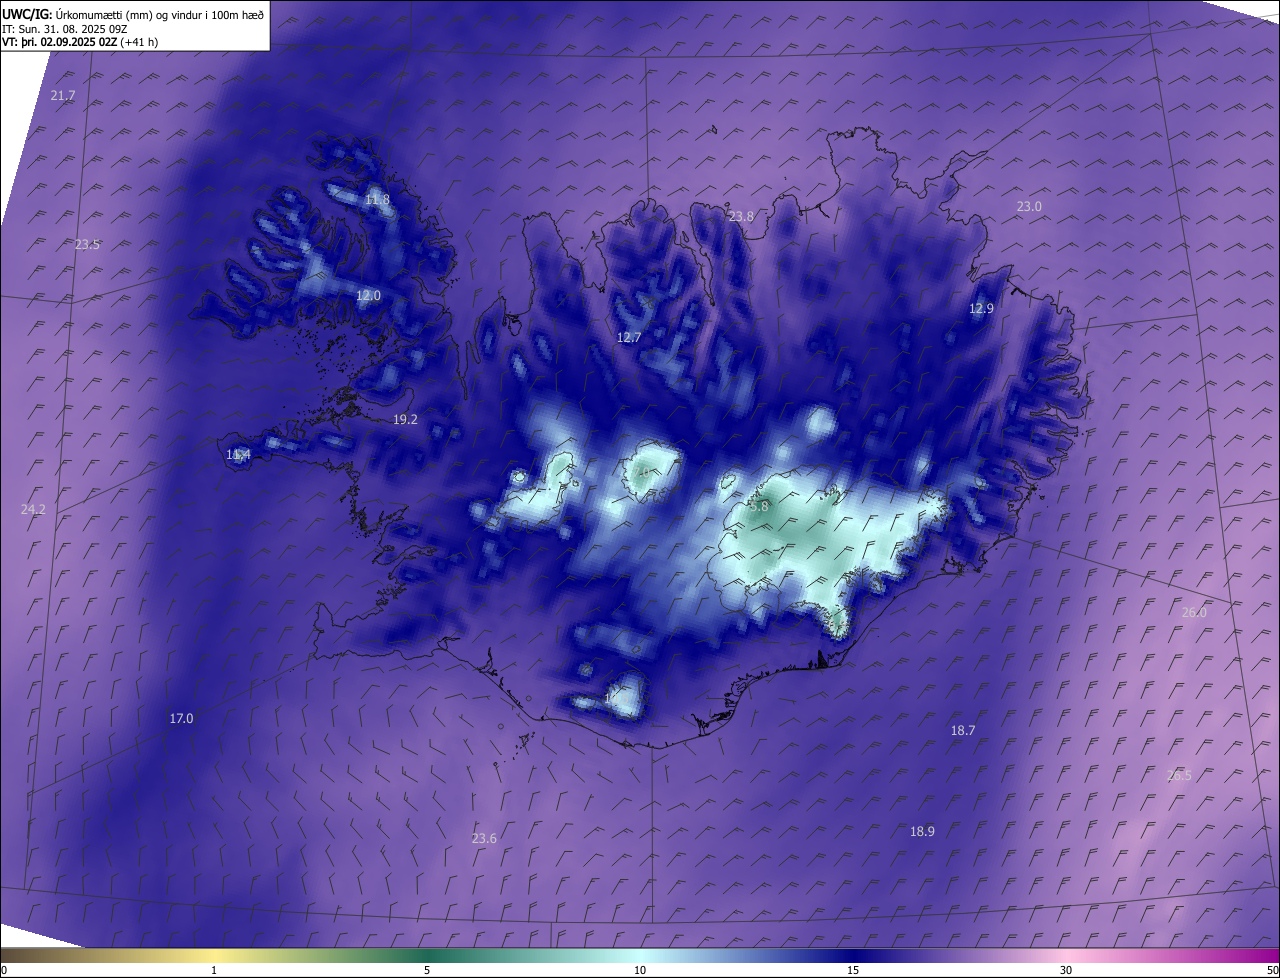Click the 26.5 value label
Viewport: 1280px width, 978px height.
[x=1179, y=776]
